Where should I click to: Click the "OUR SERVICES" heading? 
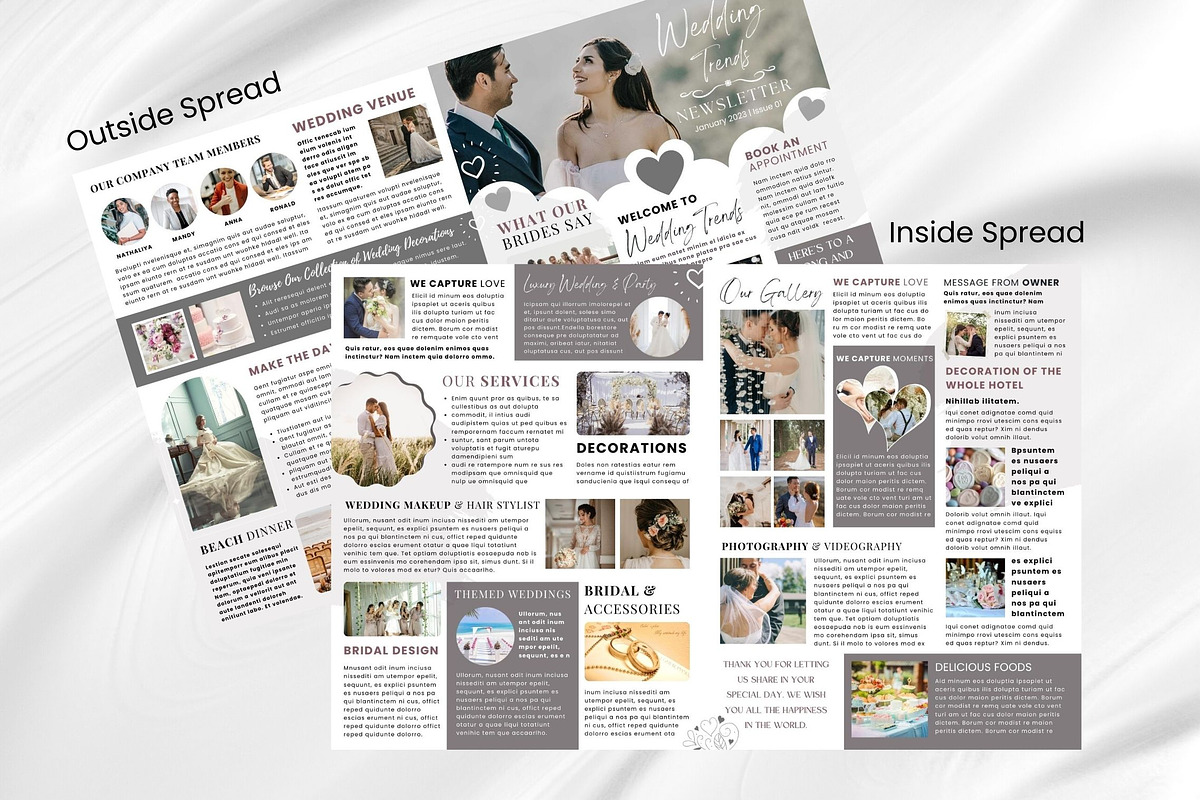[501, 381]
